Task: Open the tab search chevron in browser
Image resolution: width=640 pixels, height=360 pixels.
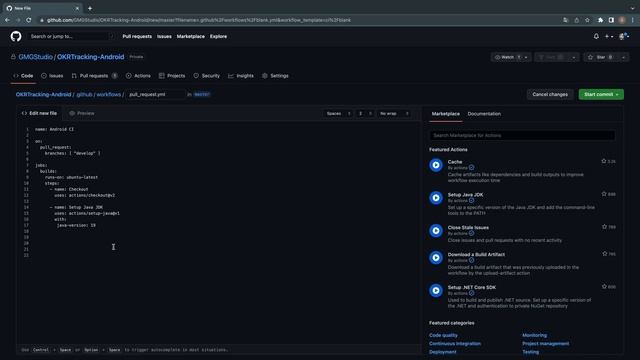Action: [632, 8]
